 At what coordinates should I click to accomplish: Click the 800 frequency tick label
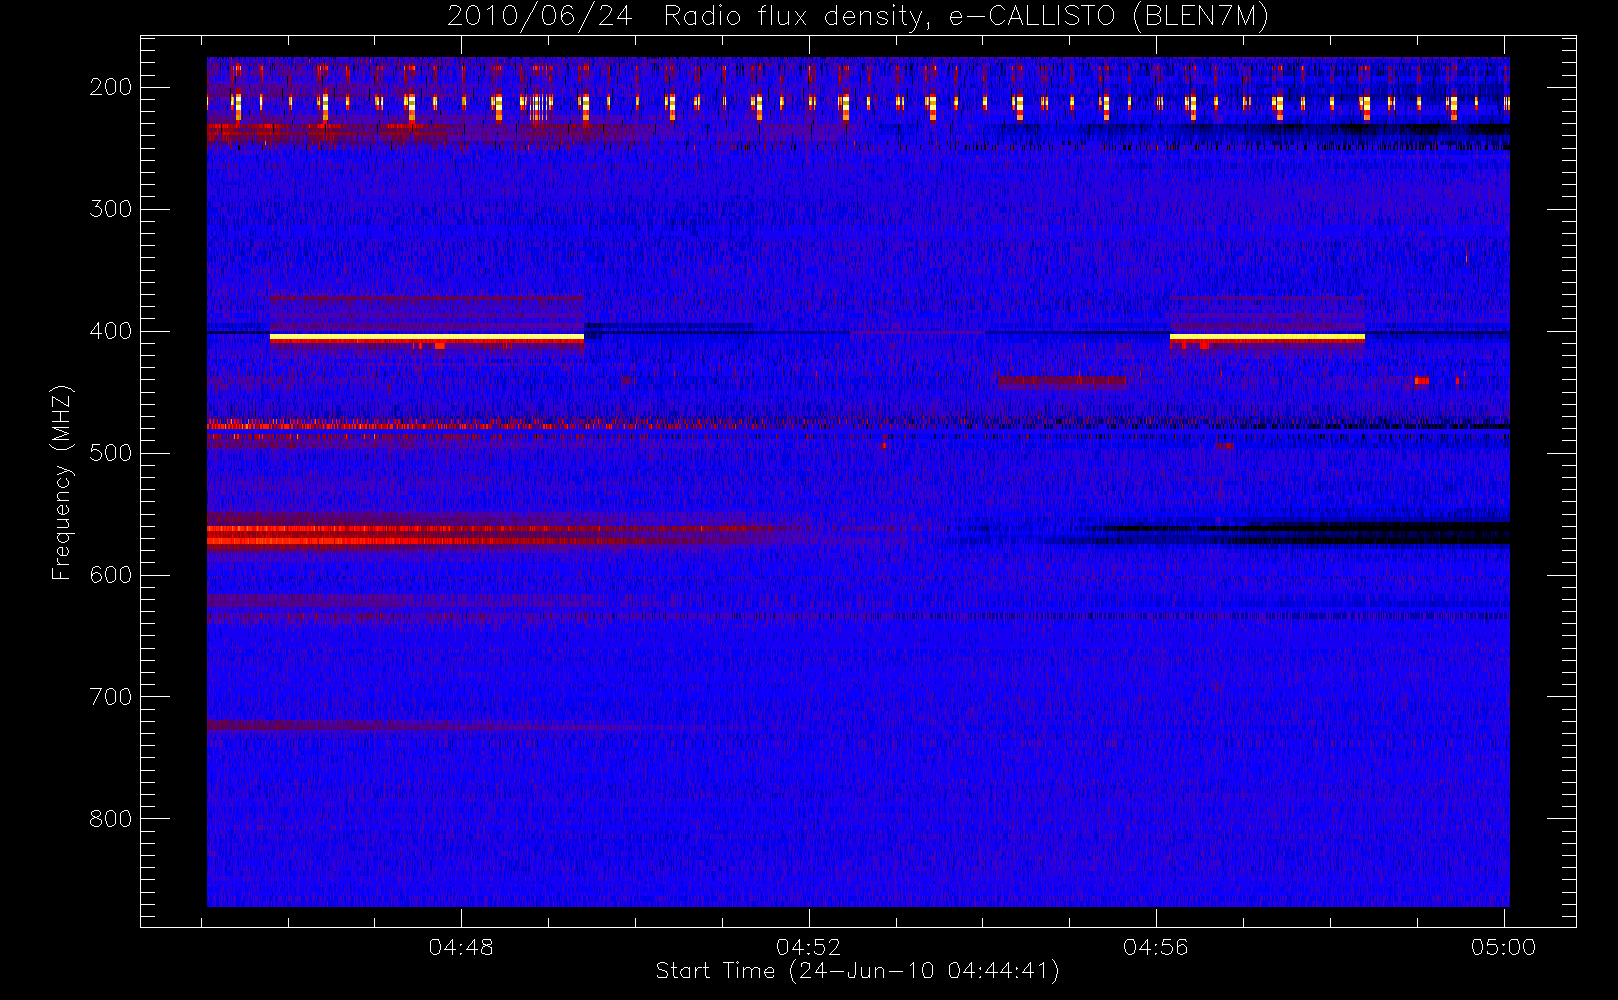(x=111, y=819)
